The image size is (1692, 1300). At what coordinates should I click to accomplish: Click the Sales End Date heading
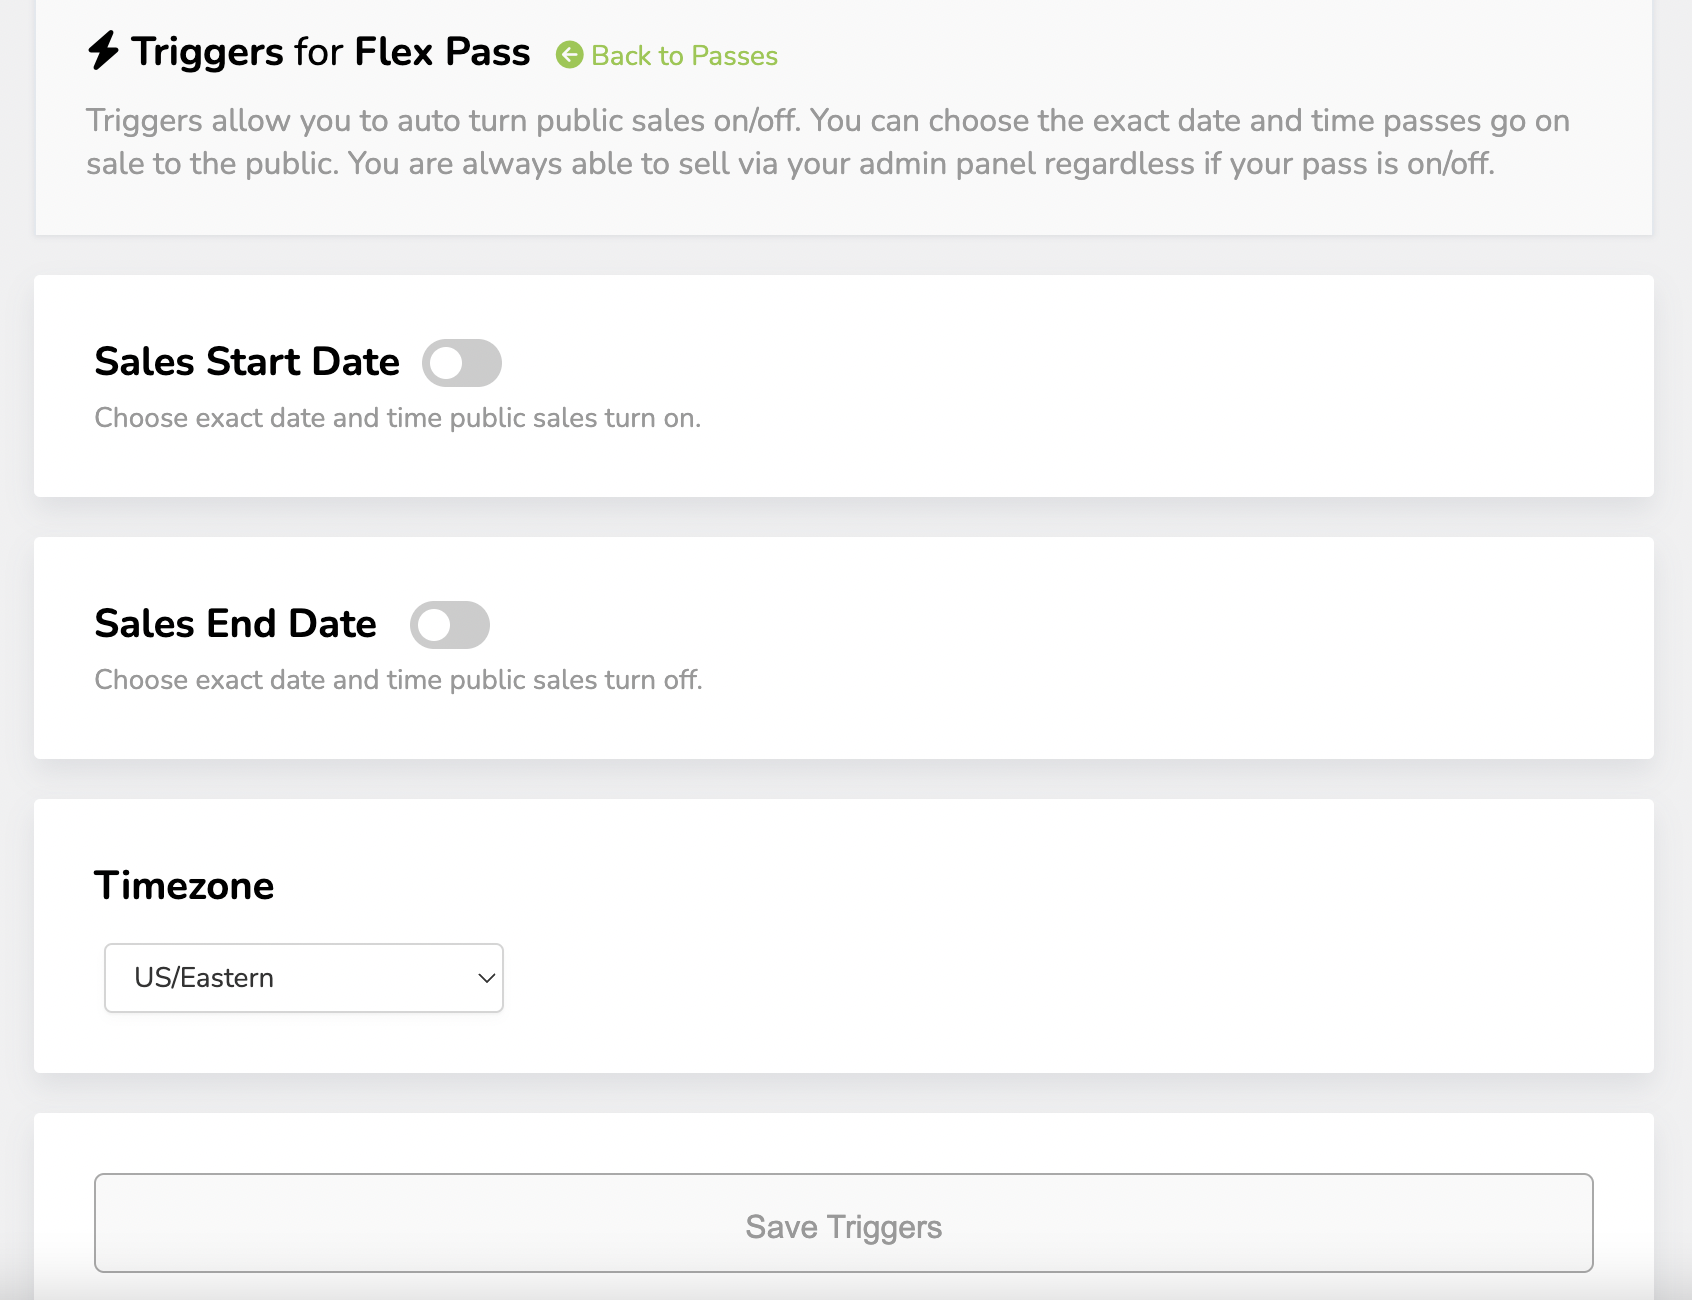pyautogui.click(x=235, y=624)
